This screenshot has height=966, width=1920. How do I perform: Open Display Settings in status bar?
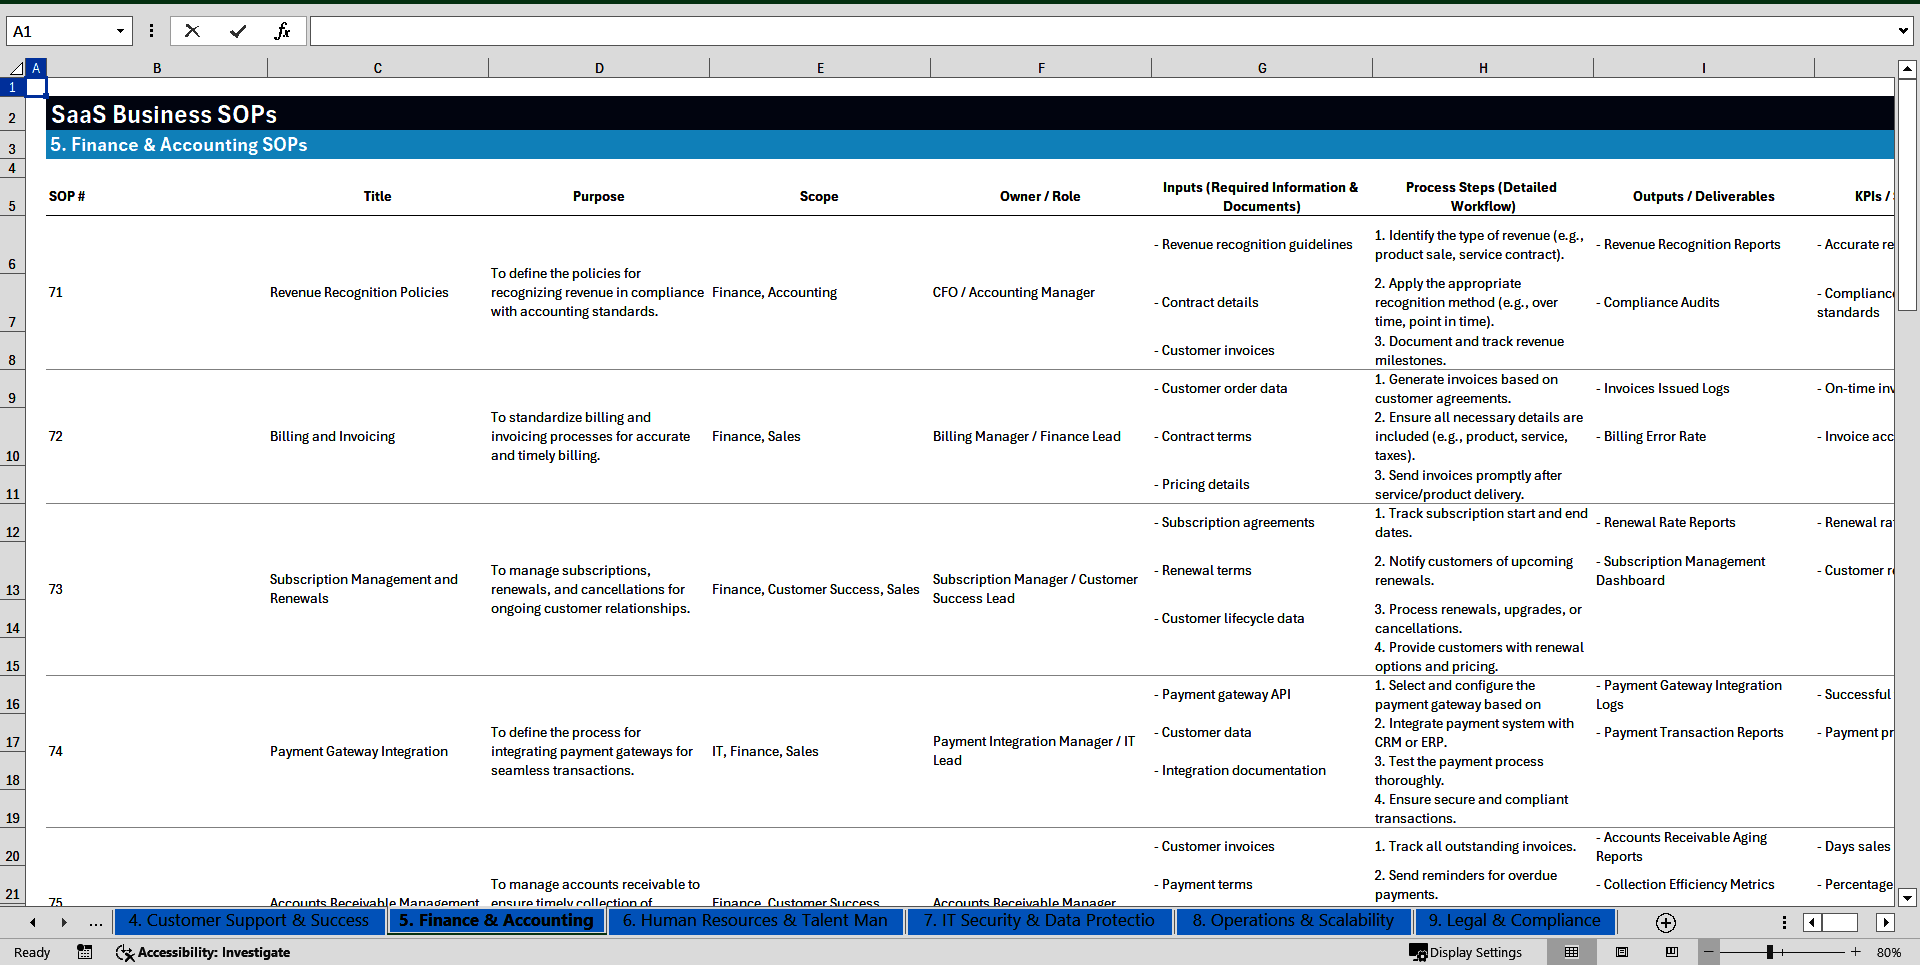point(1466,952)
